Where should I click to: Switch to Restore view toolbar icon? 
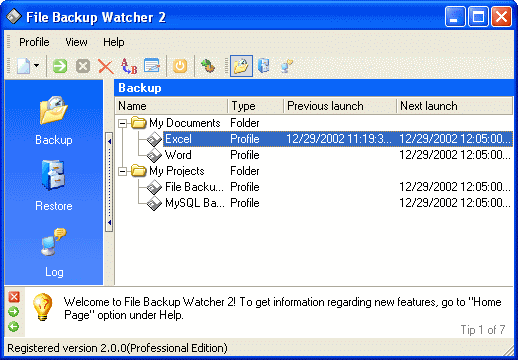pos(264,66)
